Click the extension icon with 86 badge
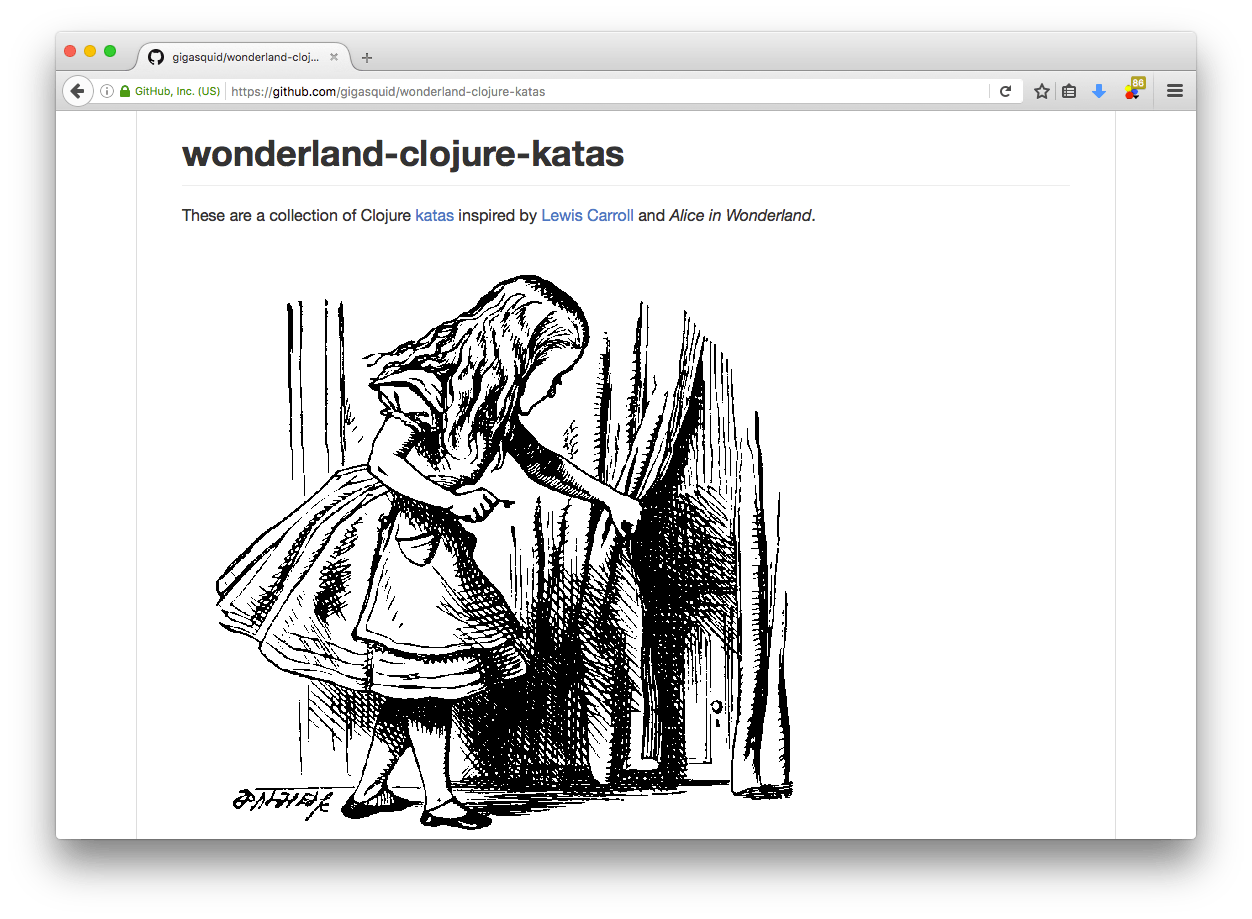This screenshot has width=1252, height=919. [1133, 89]
